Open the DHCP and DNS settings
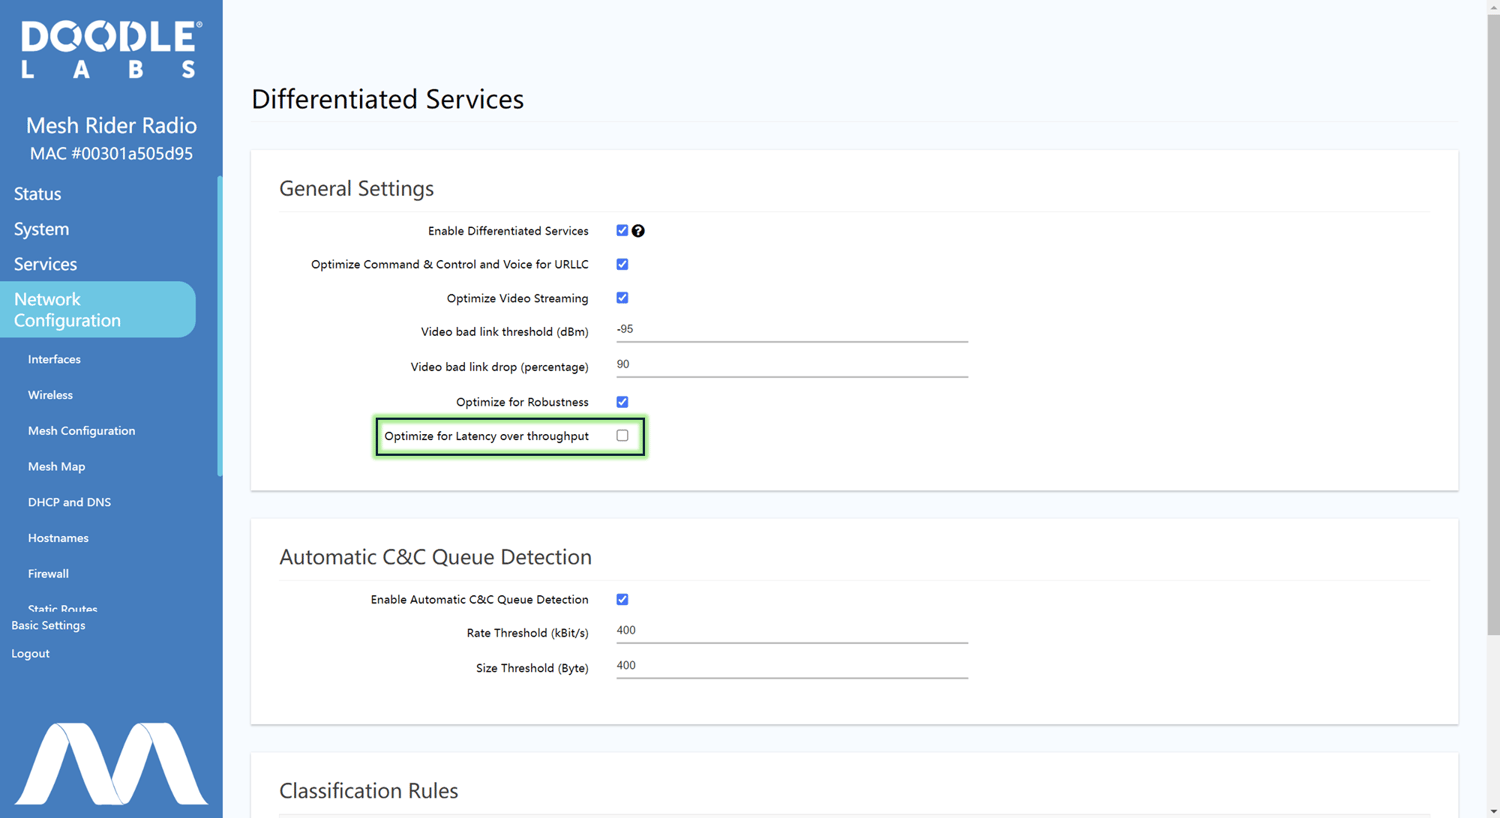This screenshot has height=818, width=1500. (69, 501)
